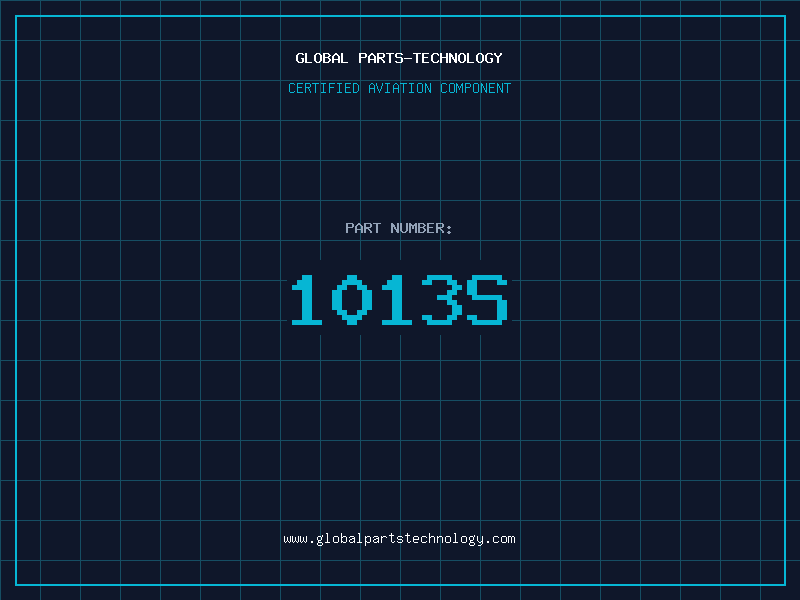Screen dimensions: 800x600
Task: Click the .com ending of the URL
Action: [x=500, y=539]
